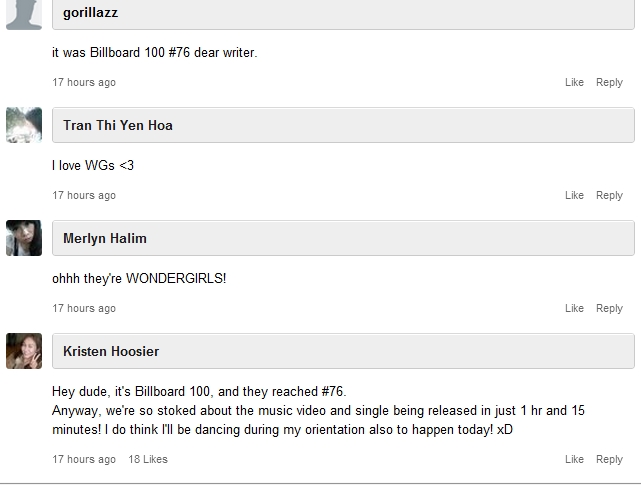View the 18 Likes on Kristen's comment
641x485 pixels.
pos(148,459)
